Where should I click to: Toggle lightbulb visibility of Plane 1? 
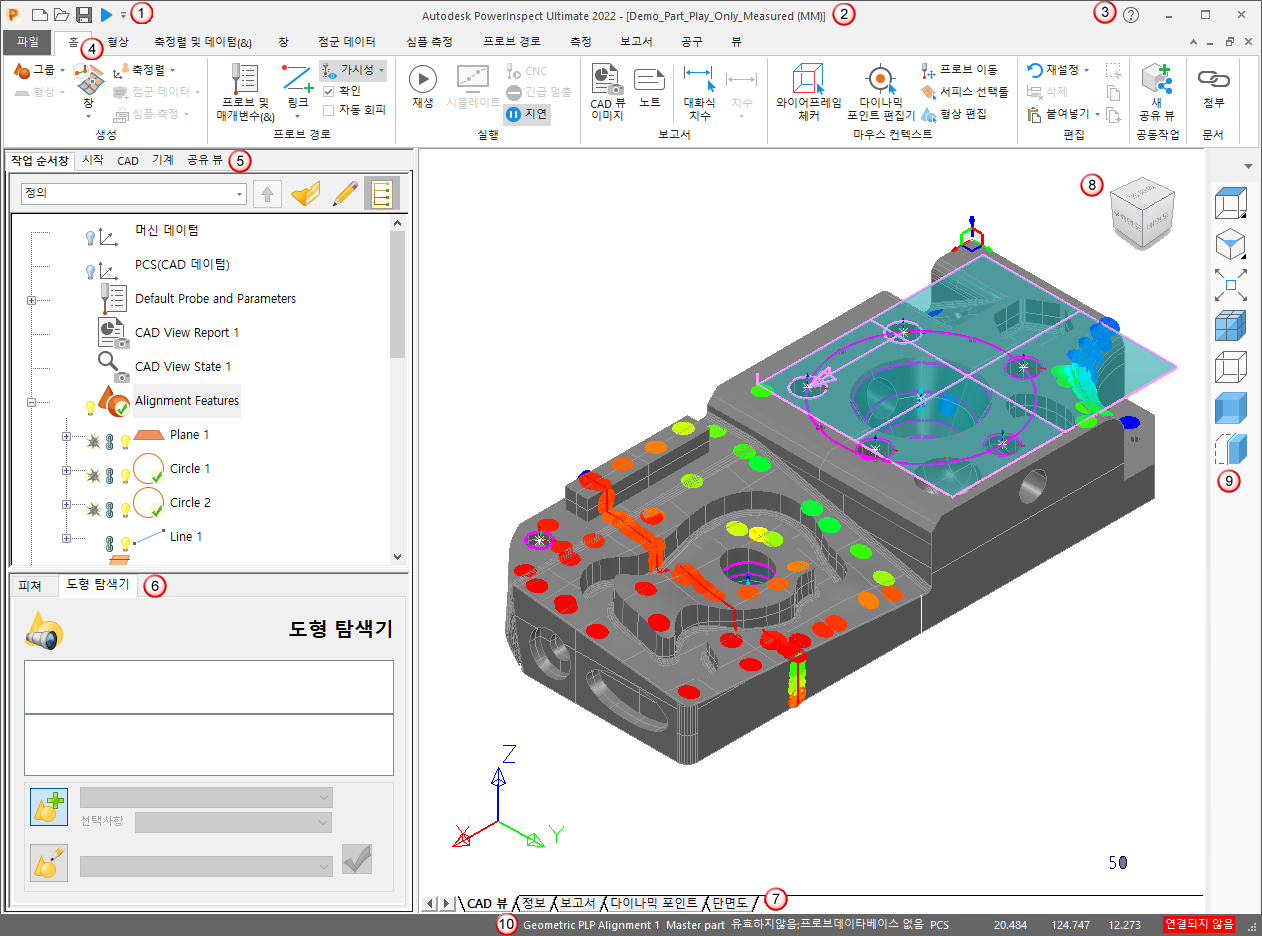[x=126, y=441]
